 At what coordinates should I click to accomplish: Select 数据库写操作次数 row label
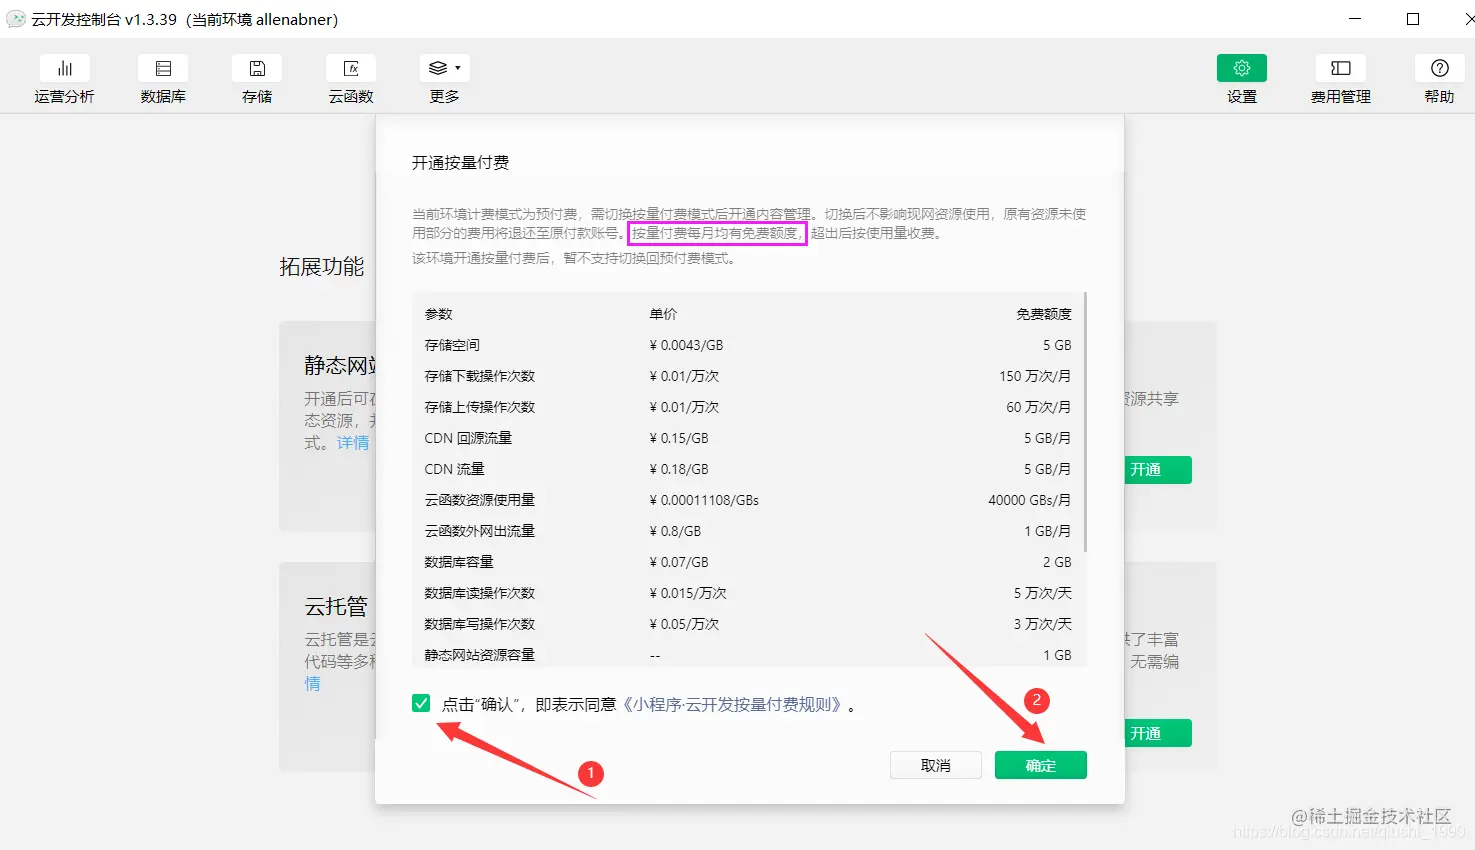coord(480,624)
